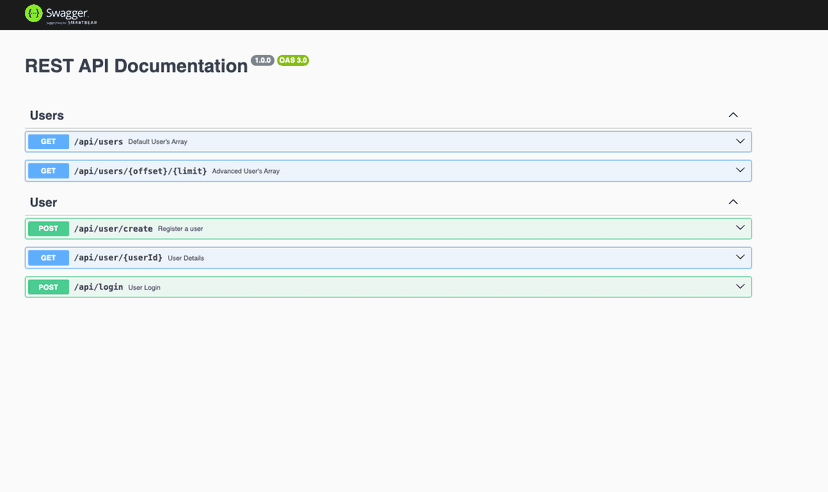Click the OAS 3.0 badge
Screen dimensions: 828x492
(x=293, y=61)
